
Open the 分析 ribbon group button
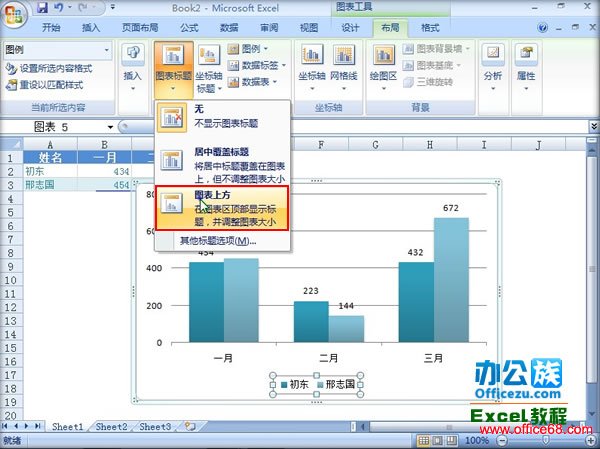493,67
